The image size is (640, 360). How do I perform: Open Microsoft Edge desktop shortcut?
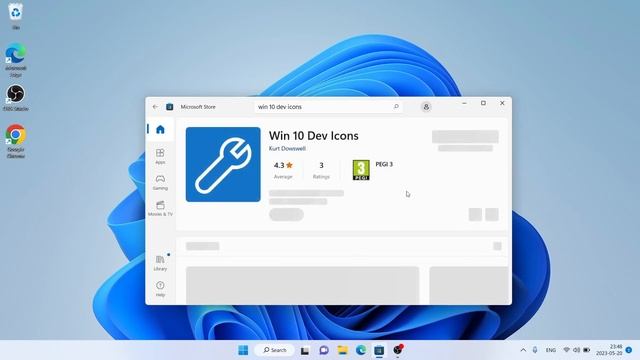click(x=16, y=60)
